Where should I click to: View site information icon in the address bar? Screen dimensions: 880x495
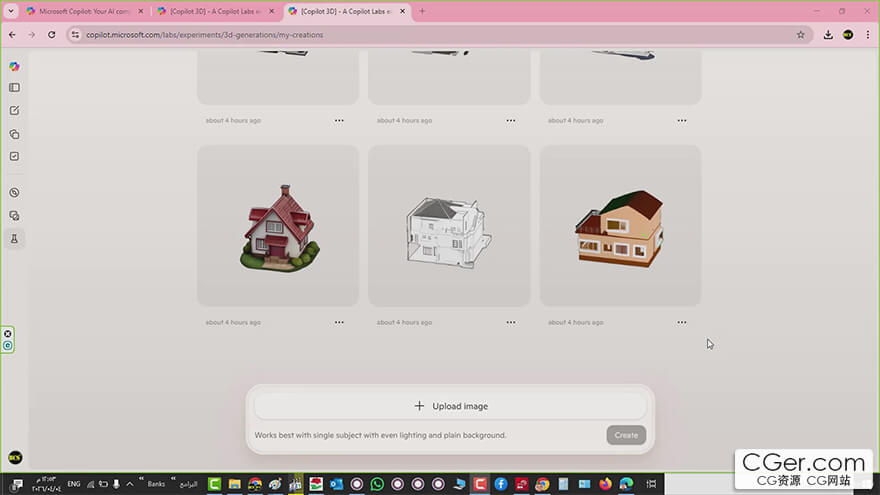[75, 35]
